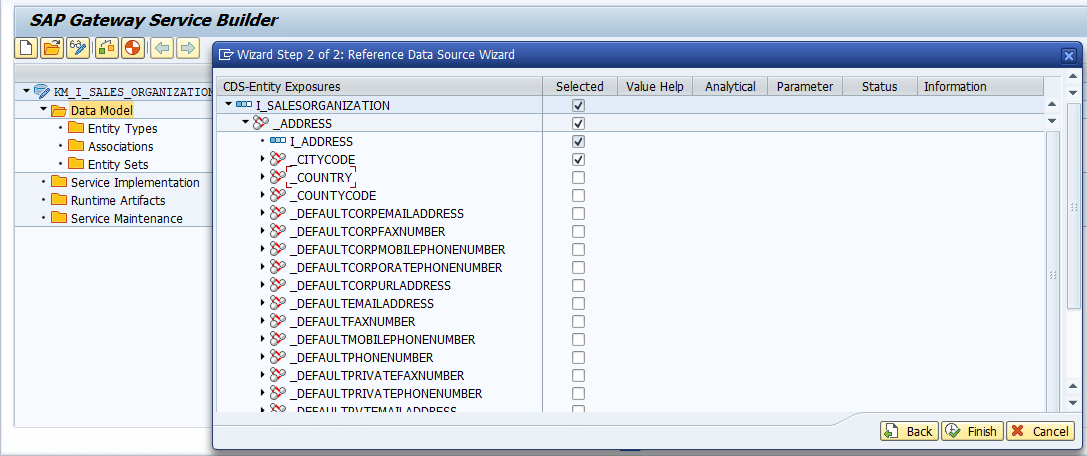
Task: Check Selected box for _DEFAULTCORPFAXNUMBER
Action: (x=578, y=231)
